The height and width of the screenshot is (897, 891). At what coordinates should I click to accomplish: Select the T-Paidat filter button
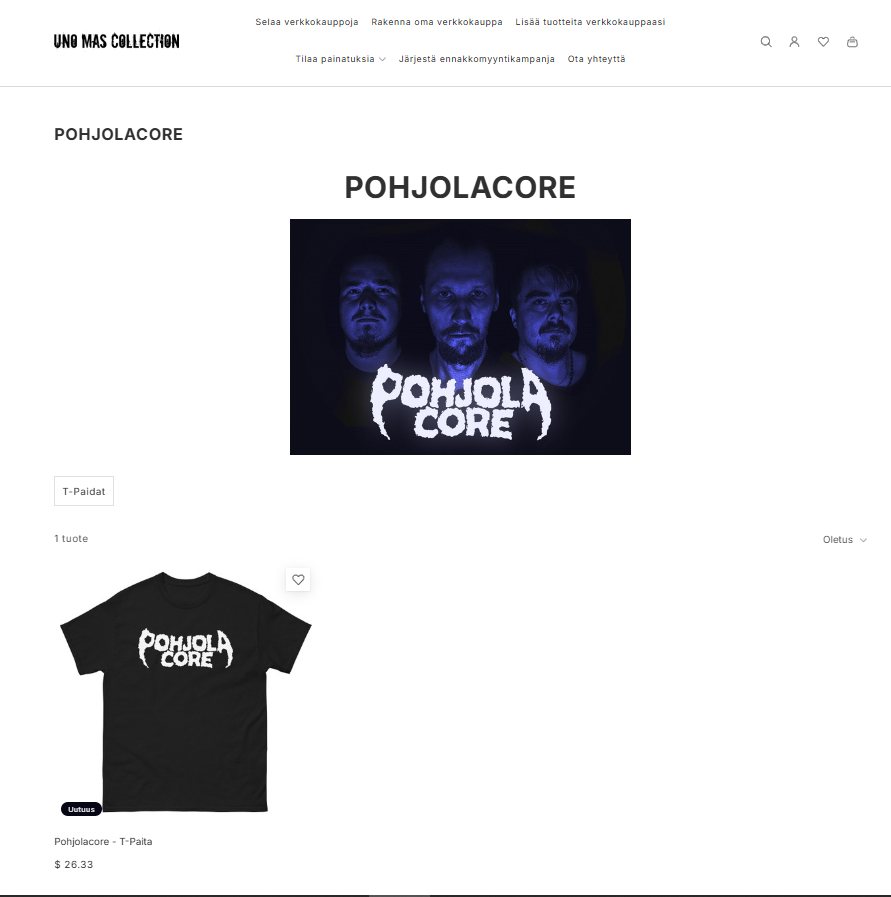[84, 491]
